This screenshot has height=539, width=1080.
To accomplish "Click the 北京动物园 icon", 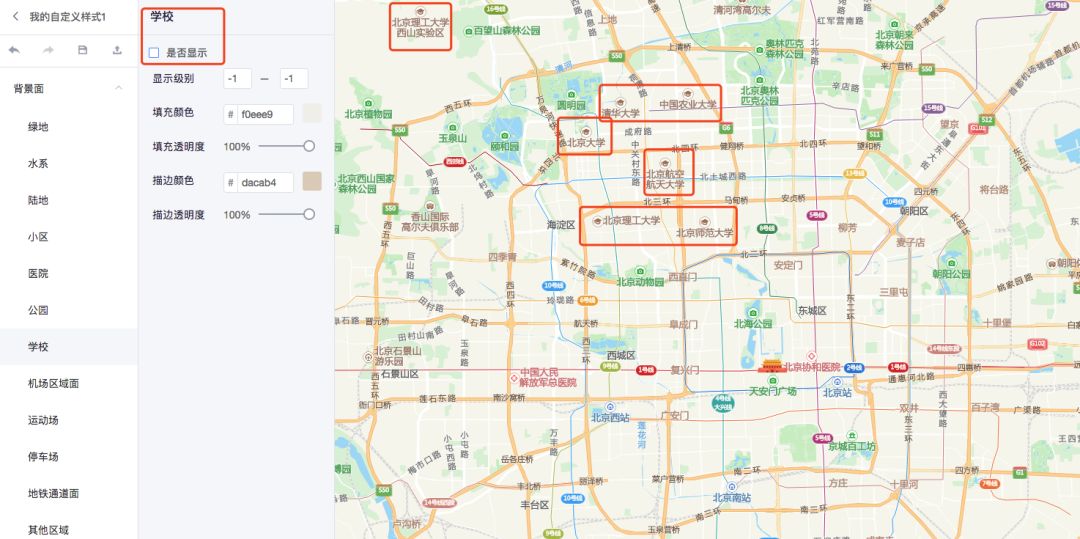I will (x=640, y=271).
